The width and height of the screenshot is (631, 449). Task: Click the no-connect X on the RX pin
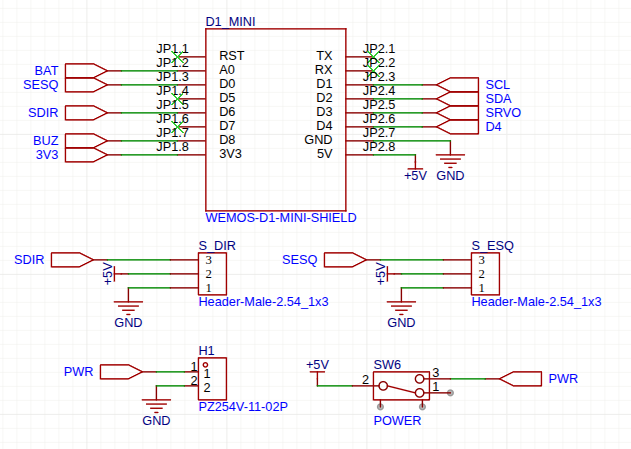(374, 71)
